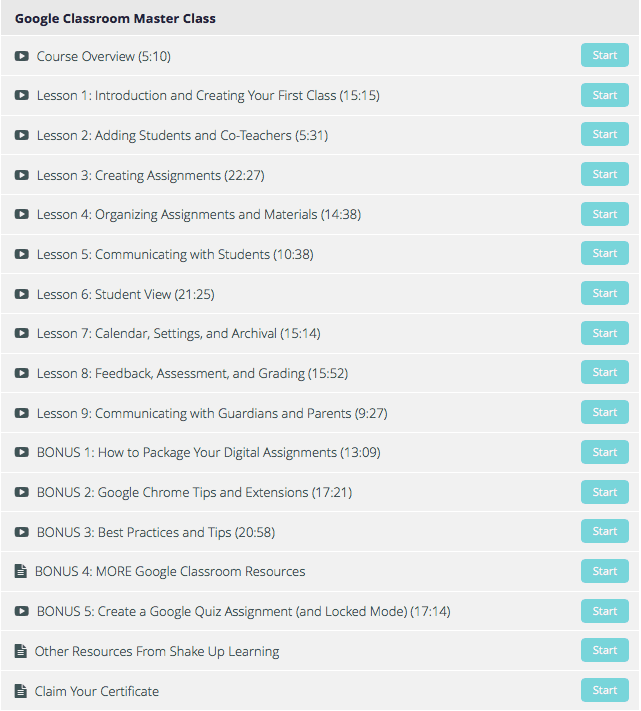
Task: Click the video icon for BONUS 1
Action: [21, 452]
